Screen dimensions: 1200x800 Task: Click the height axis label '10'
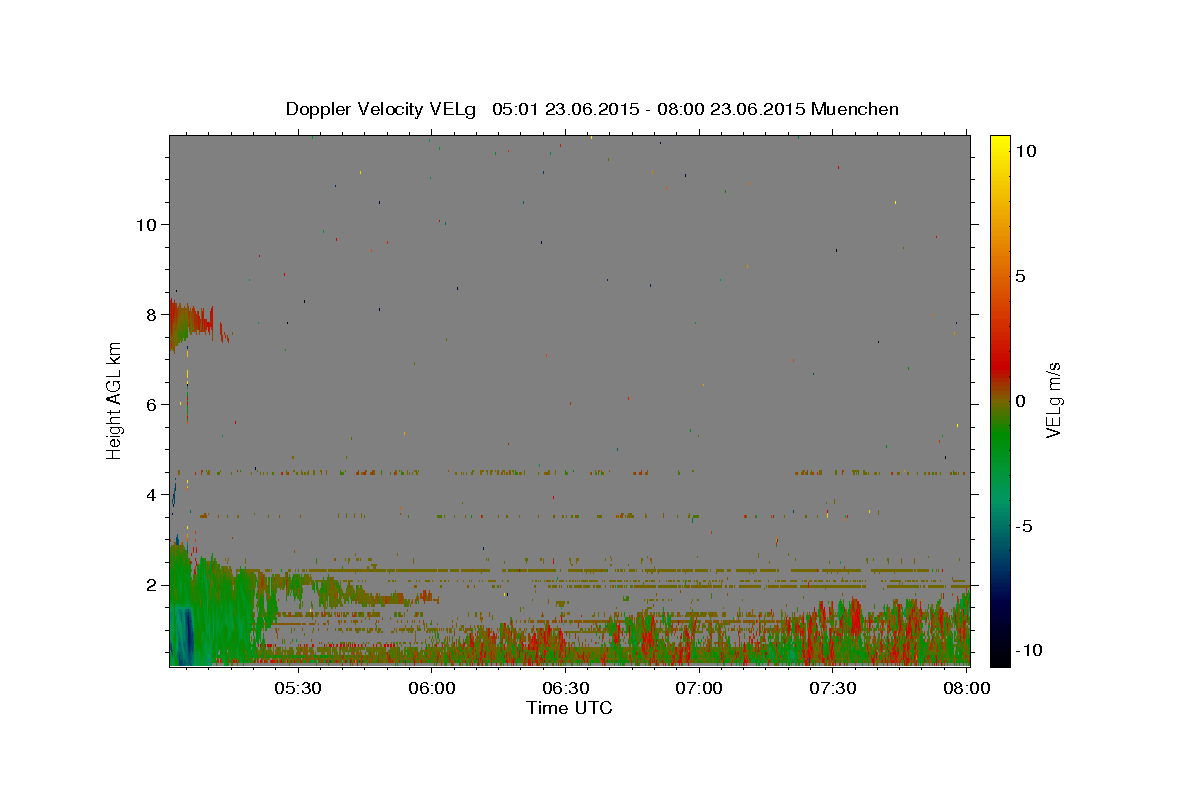tap(146, 224)
